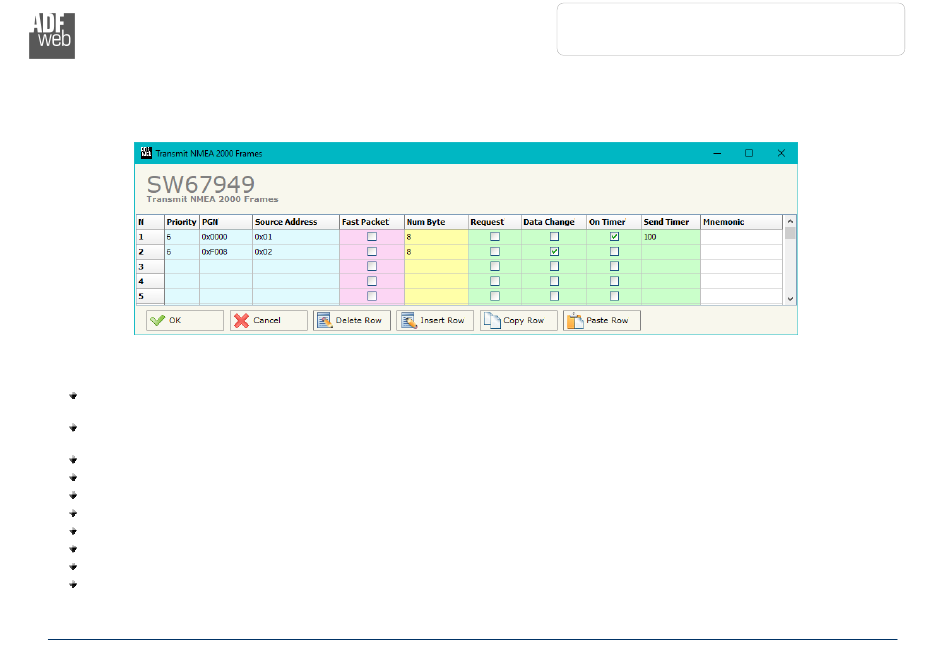Check On Timer in row 2
This screenshot has width=950, height=659.
click(x=614, y=251)
